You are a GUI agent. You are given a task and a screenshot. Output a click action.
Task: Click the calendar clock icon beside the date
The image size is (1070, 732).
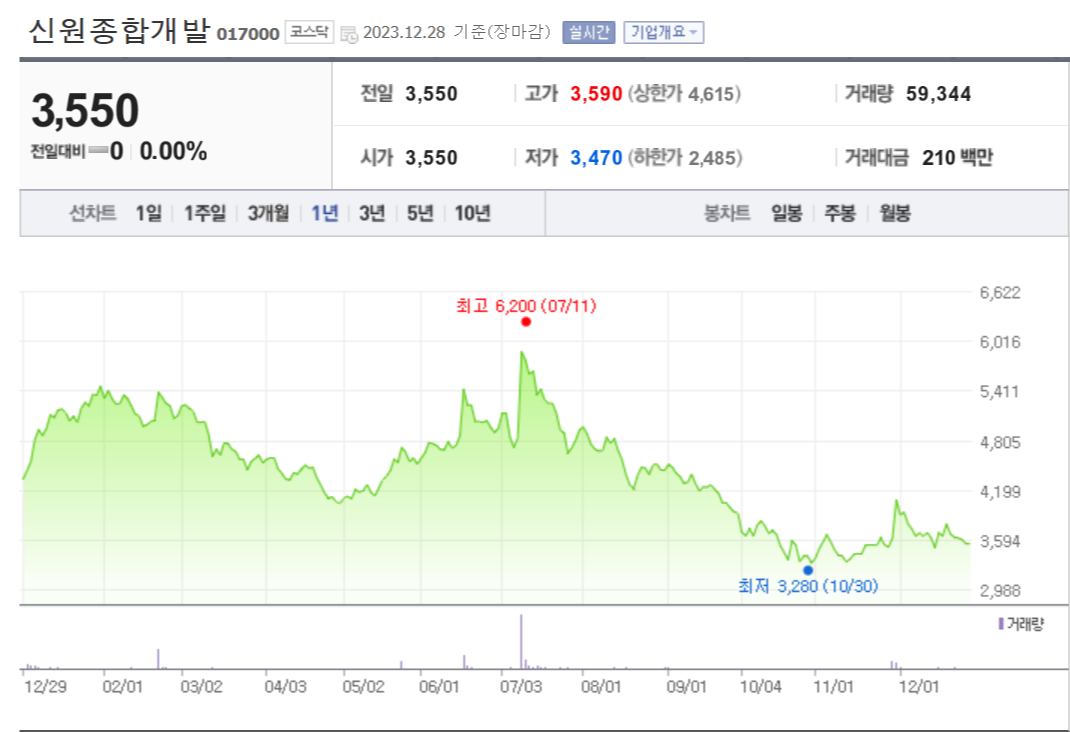point(349,33)
